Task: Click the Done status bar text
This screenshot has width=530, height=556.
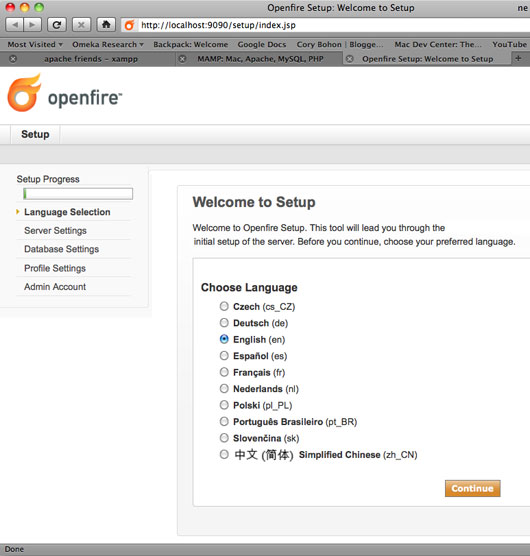Action: [x=14, y=549]
